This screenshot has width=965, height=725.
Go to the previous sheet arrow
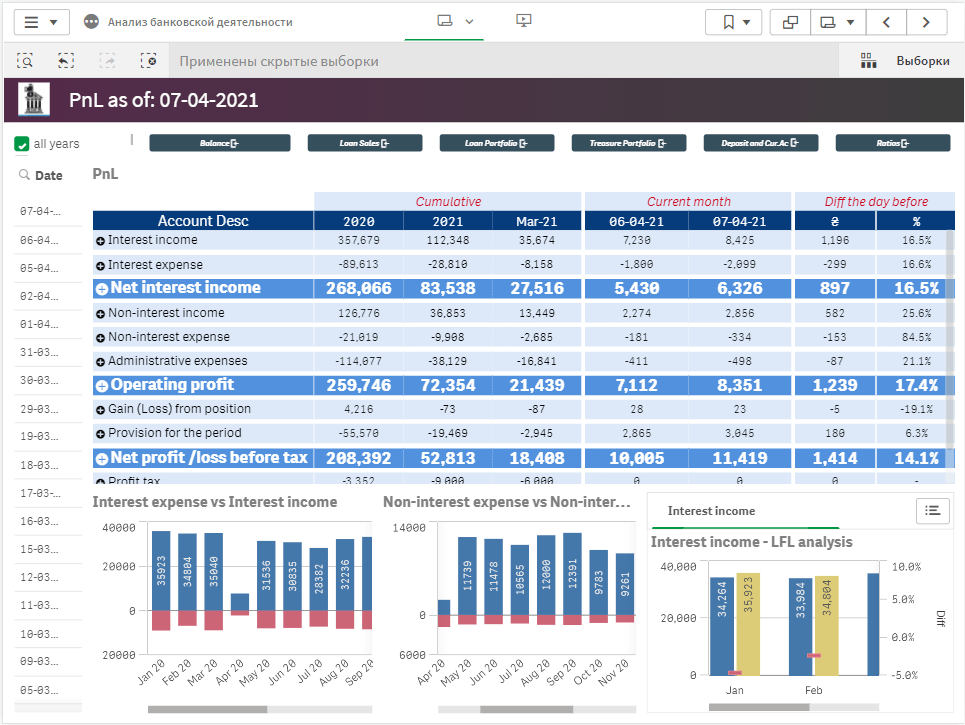[x=886, y=22]
